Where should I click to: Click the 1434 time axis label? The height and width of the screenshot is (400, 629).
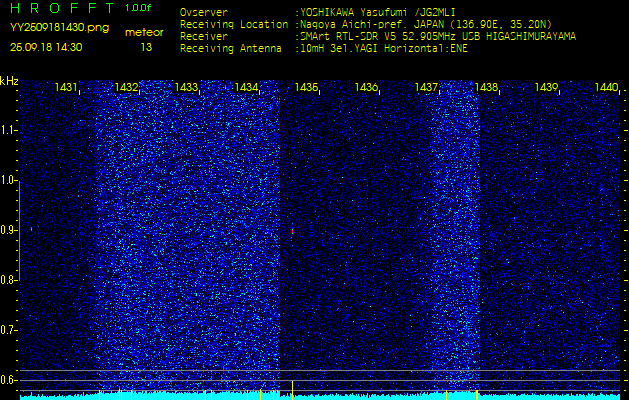point(246,87)
